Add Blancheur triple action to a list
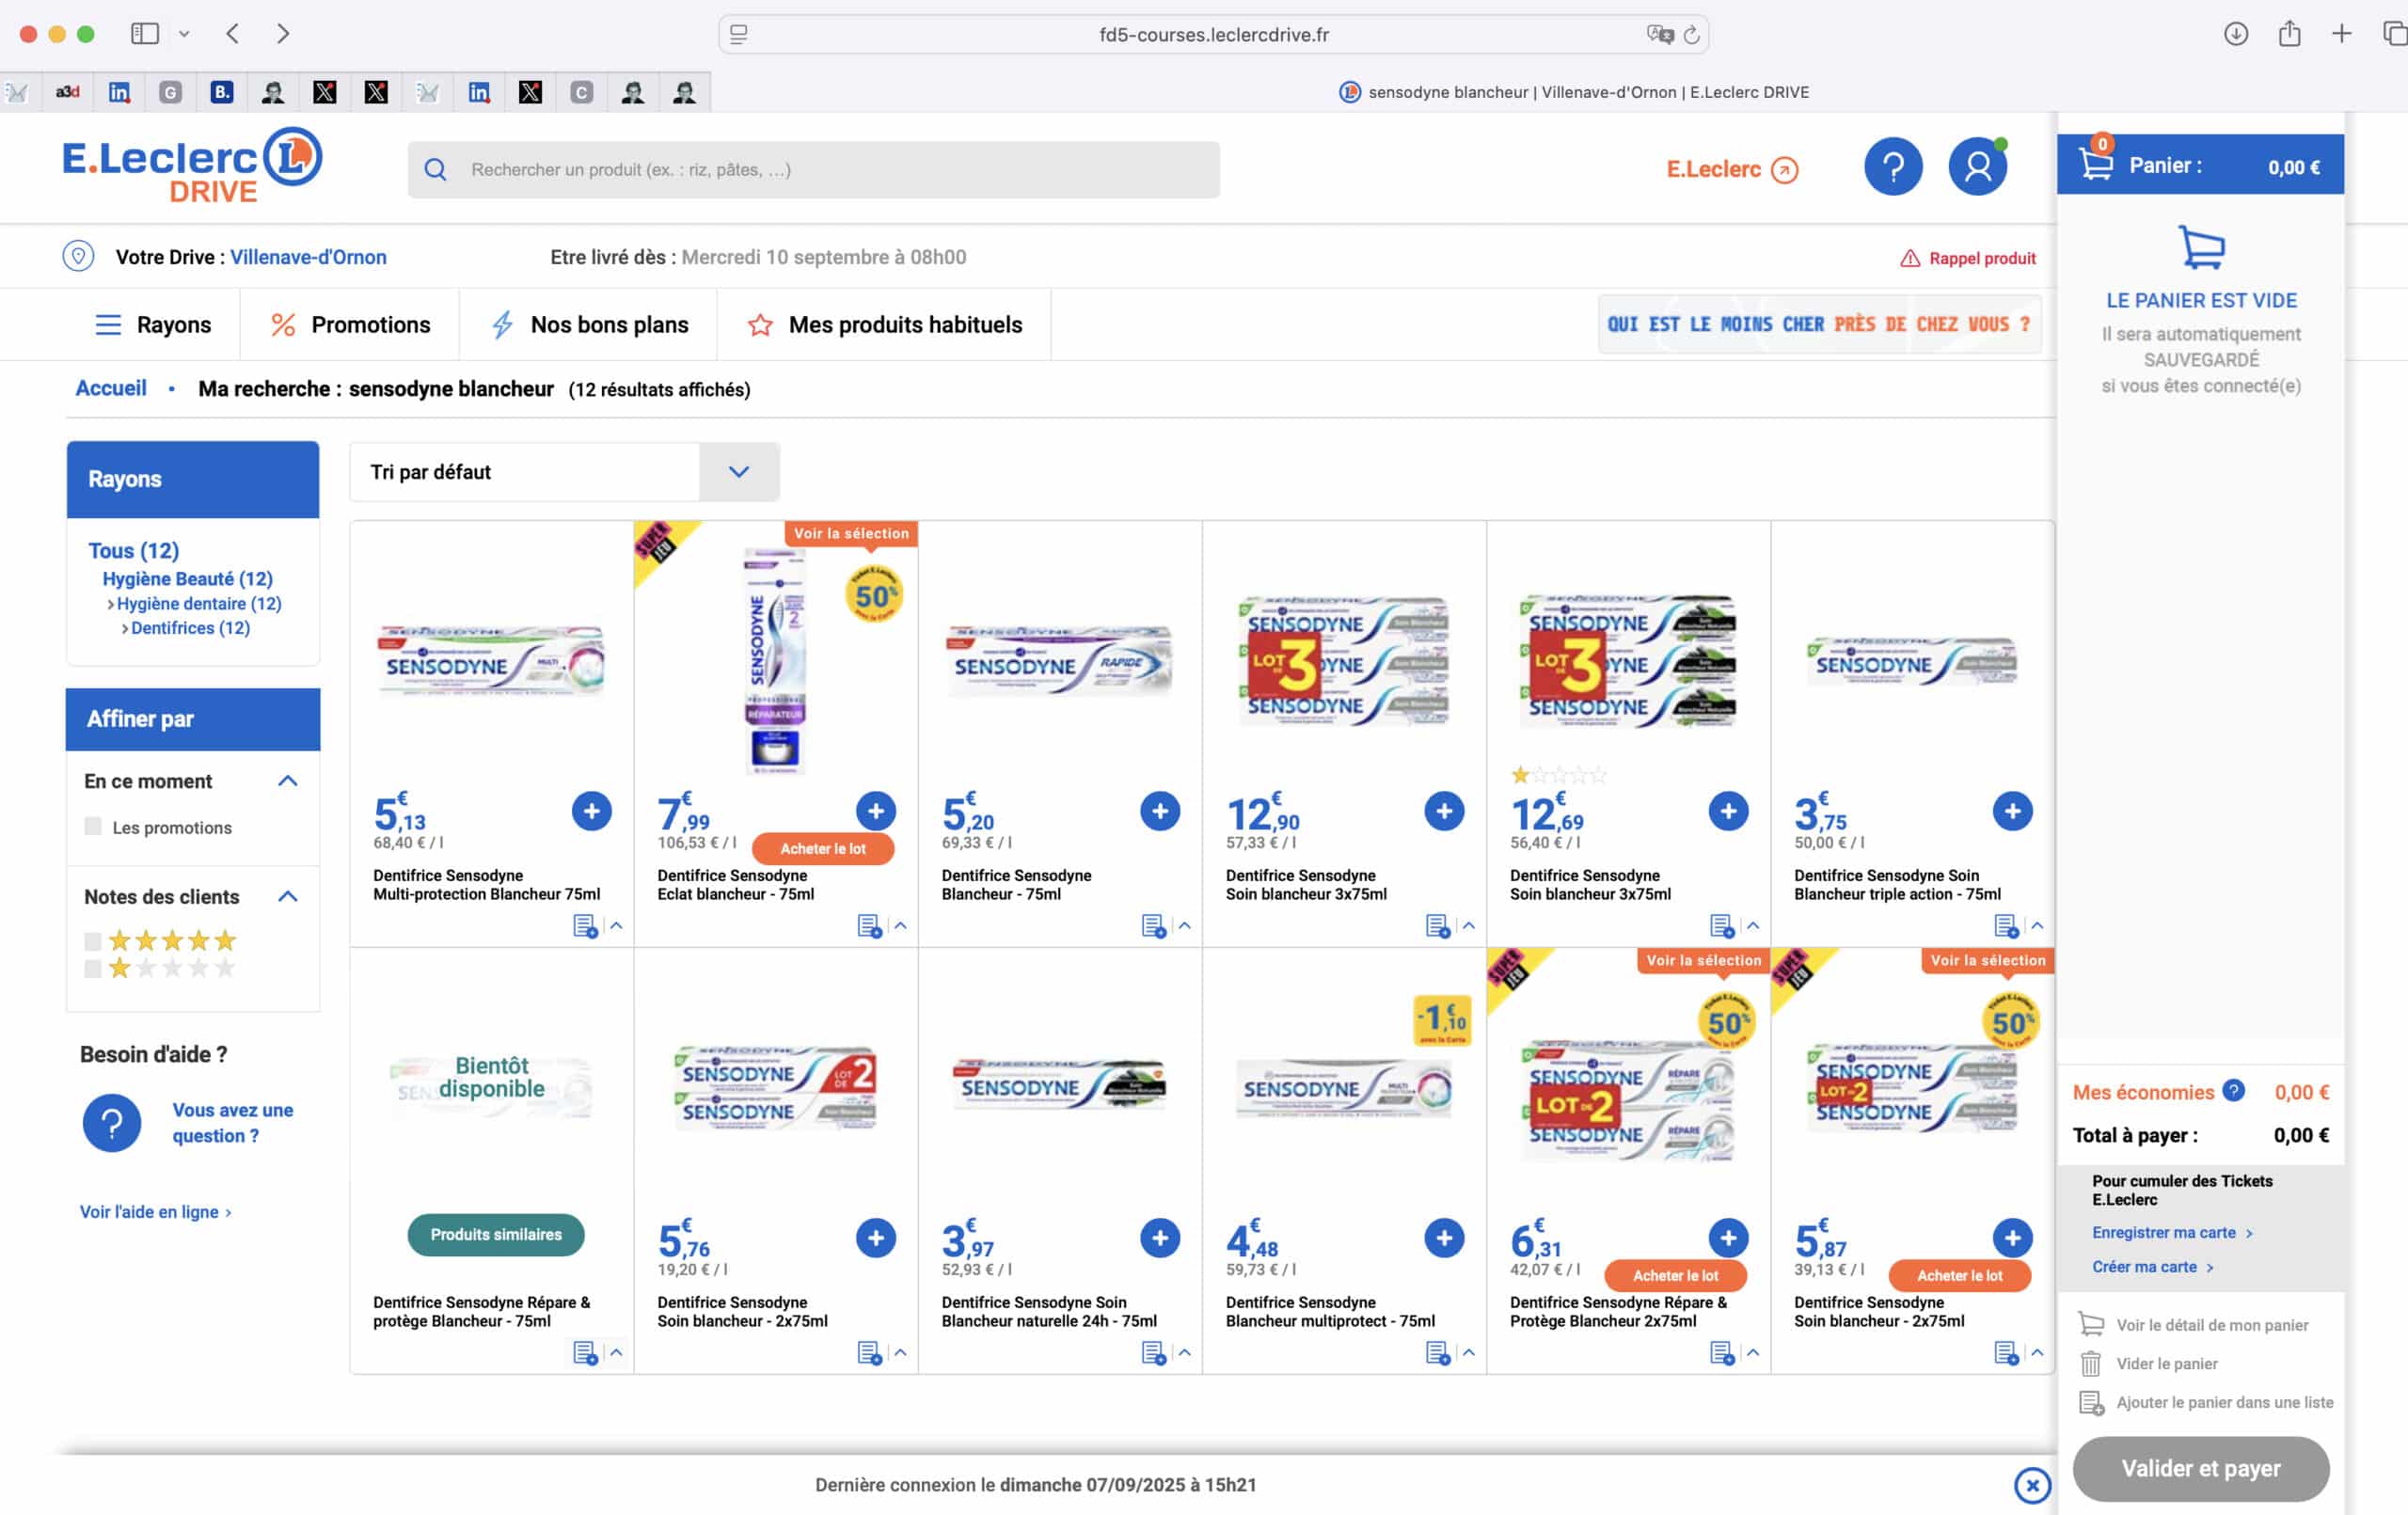This screenshot has width=2408, height=1515. (x=2005, y=926)
